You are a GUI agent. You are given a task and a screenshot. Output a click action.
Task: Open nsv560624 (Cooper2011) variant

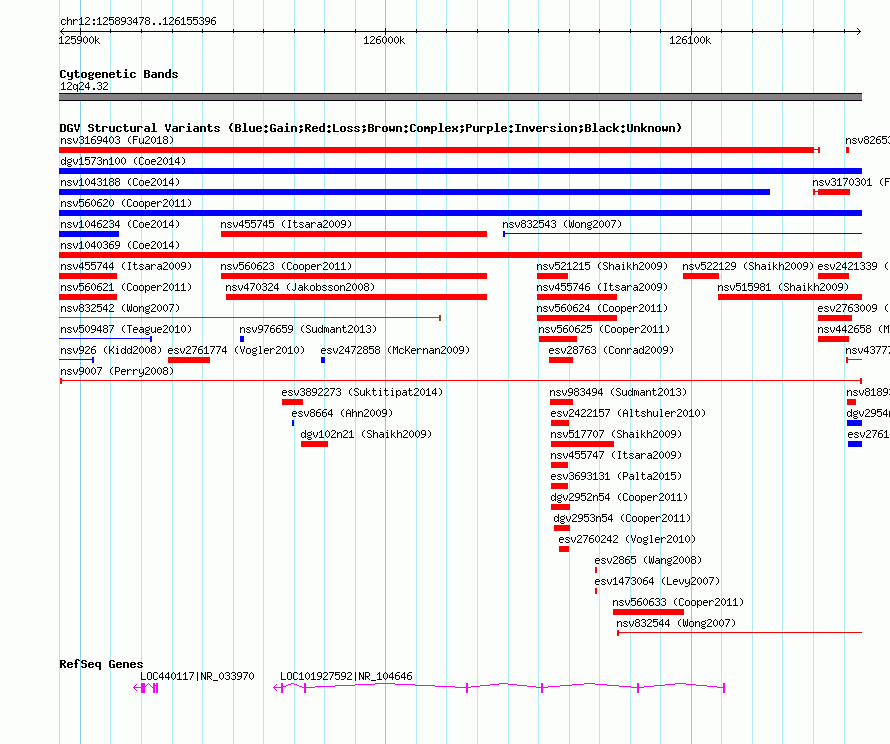[602, 308]
